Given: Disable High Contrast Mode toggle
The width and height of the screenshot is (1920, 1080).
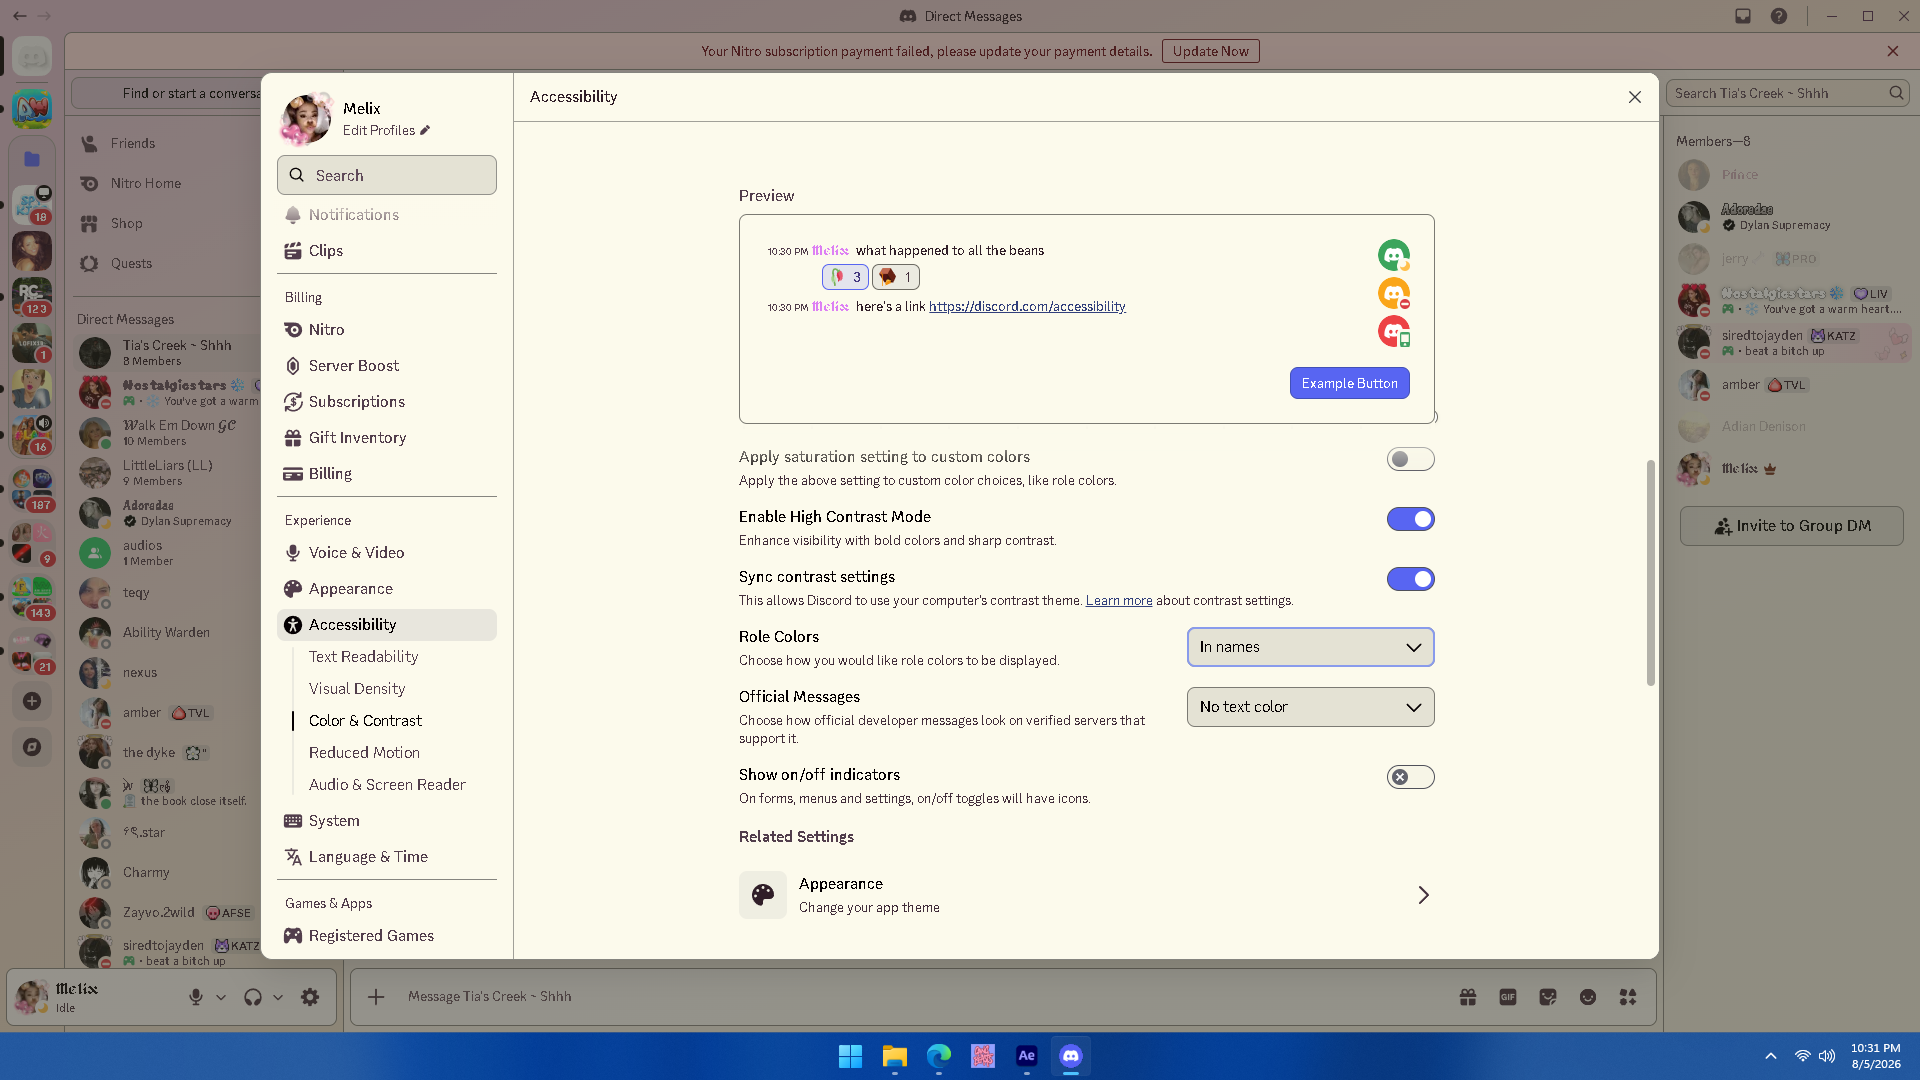Looking at the screenshot, I should tap(1410, 519).
